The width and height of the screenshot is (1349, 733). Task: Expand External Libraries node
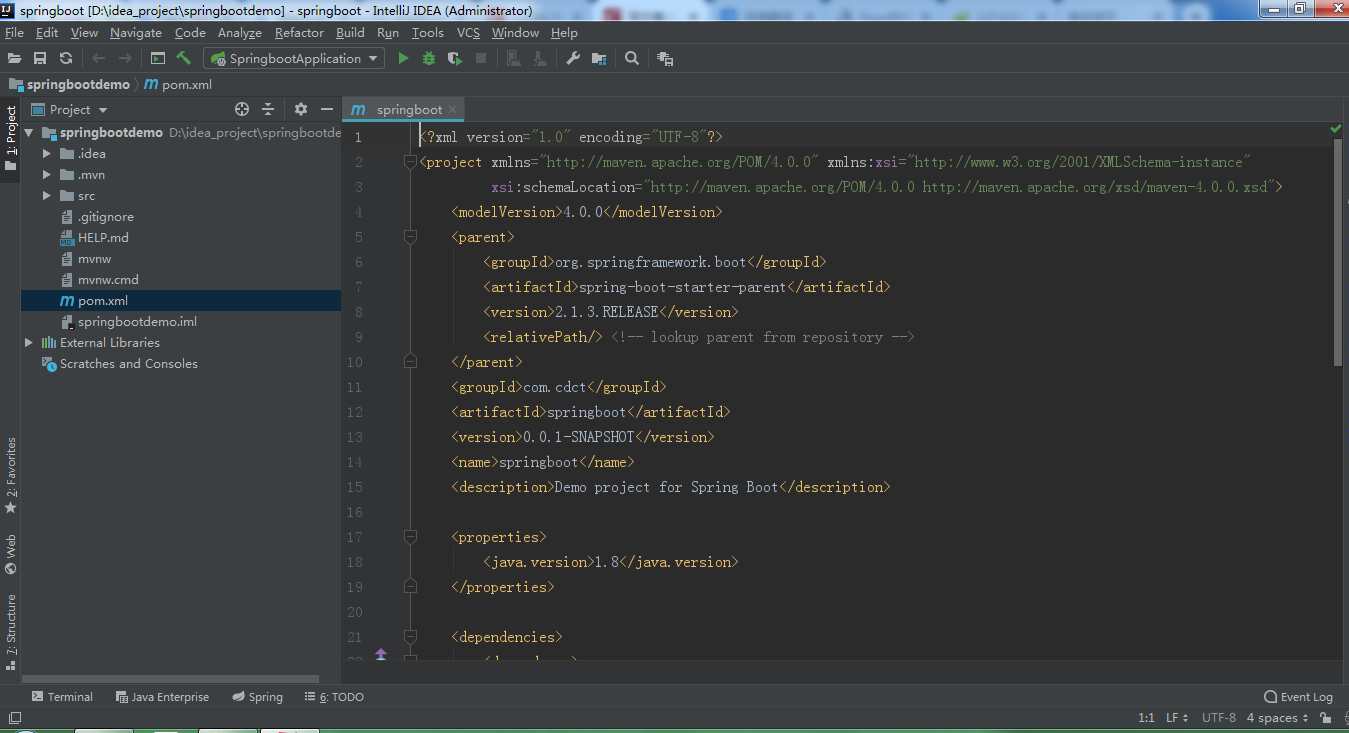29,343
